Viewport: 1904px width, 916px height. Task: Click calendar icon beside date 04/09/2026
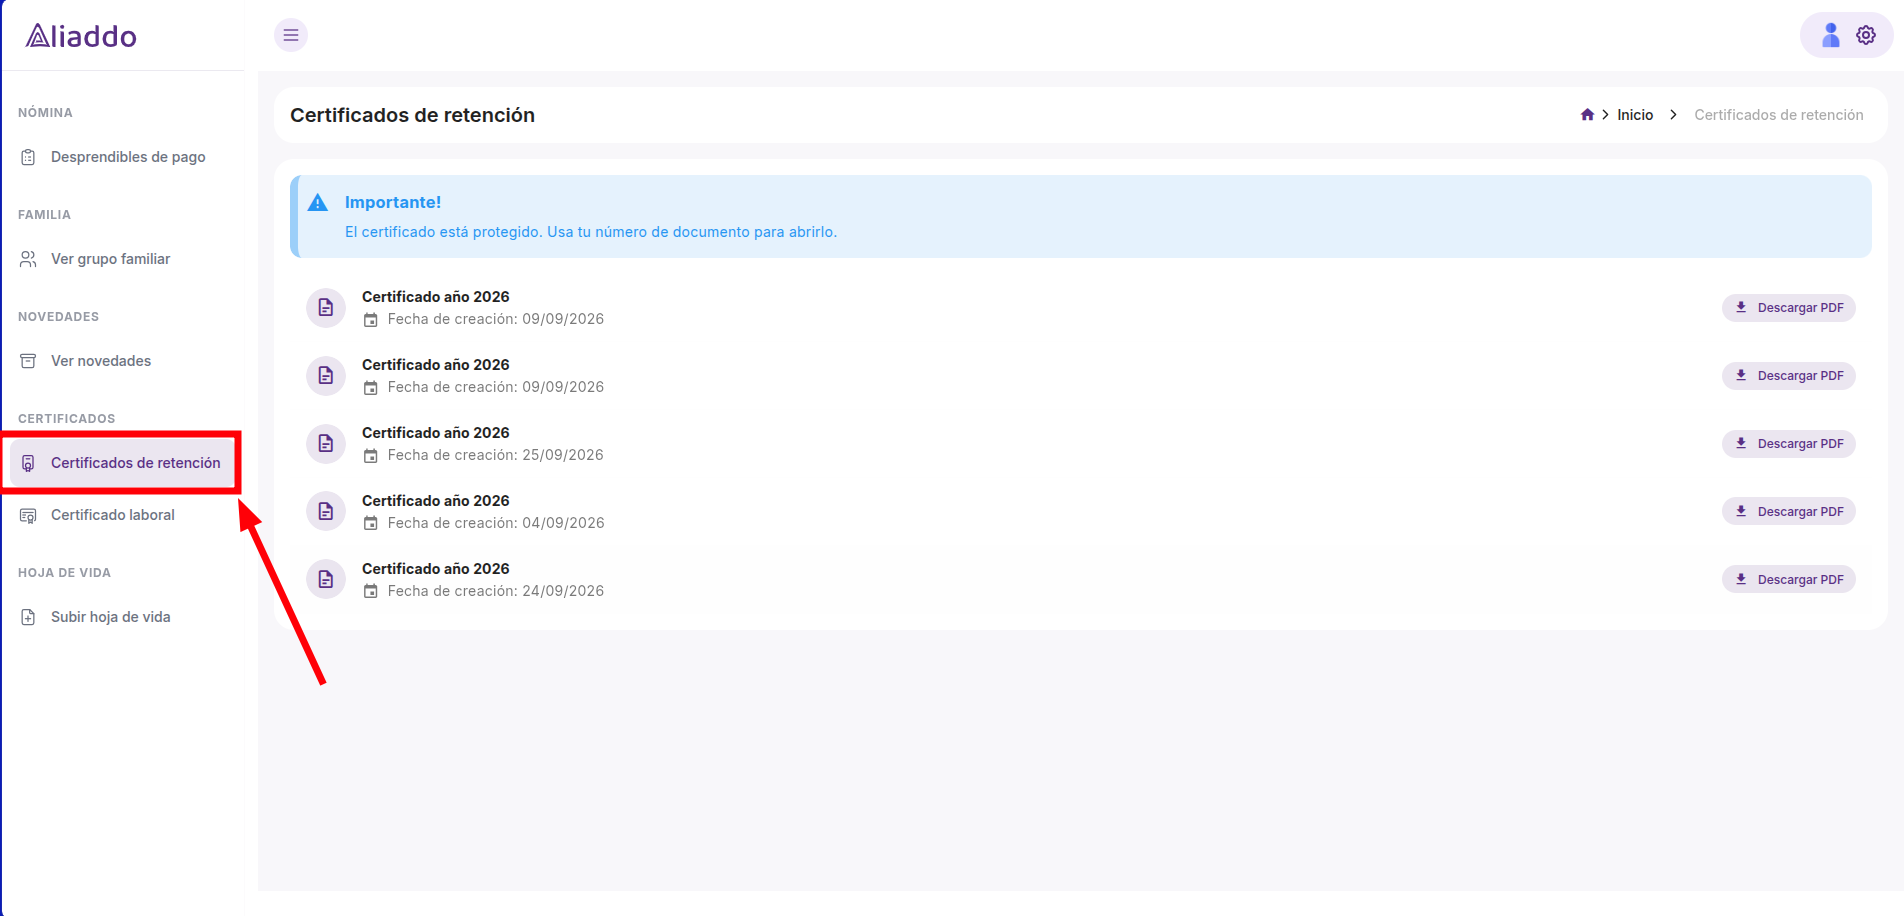pyautogui.click(x=370, y=524)
